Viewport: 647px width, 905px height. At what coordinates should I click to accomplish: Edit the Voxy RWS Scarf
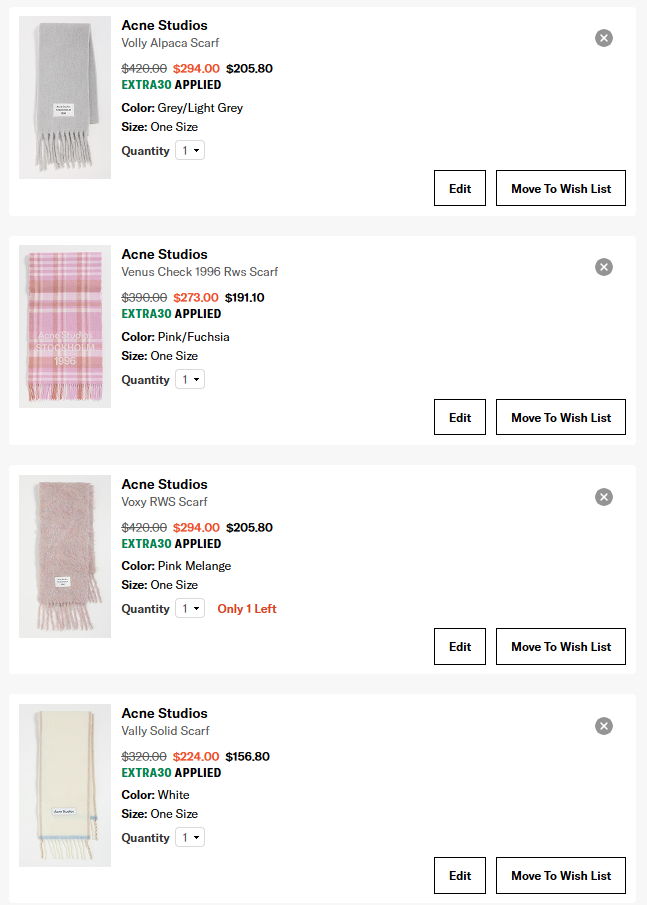pyautogui.click(x=460, y=647)
